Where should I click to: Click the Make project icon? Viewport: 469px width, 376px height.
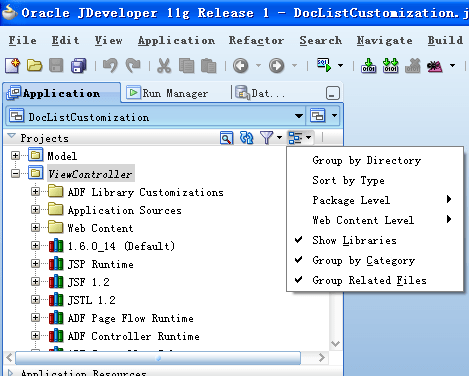(x=368, y=65)
